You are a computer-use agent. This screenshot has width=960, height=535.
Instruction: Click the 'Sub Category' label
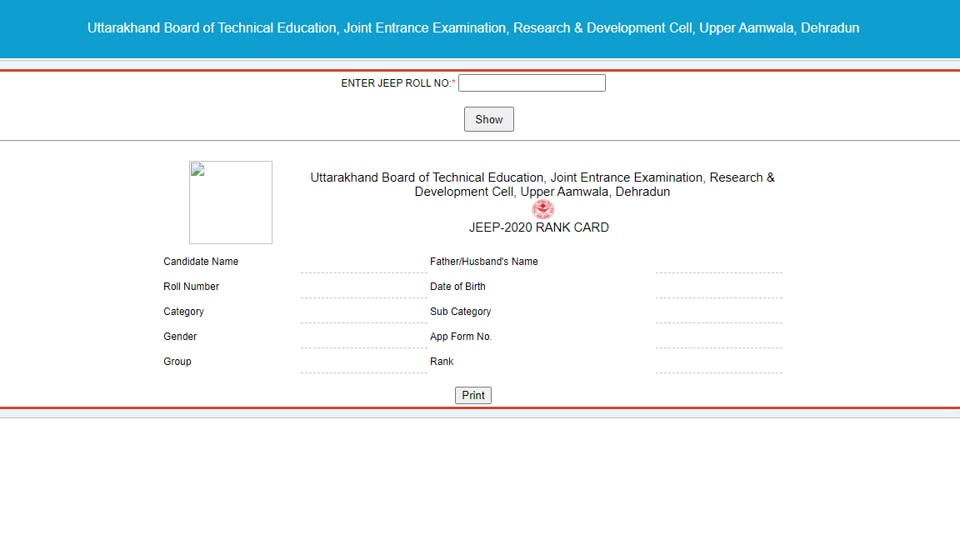(x=460, y=312)
